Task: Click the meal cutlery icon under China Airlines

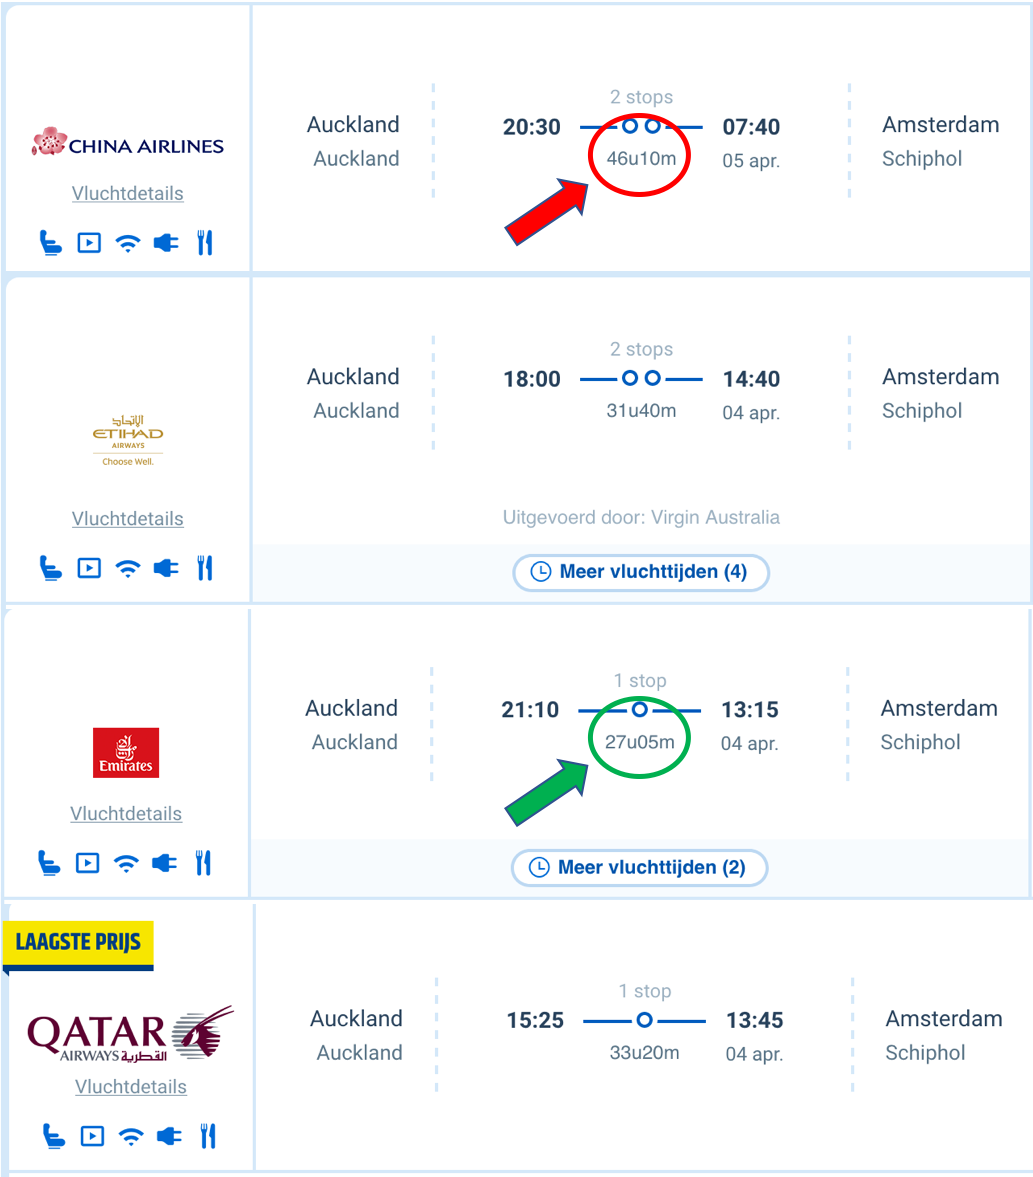Action: point(205,243)
